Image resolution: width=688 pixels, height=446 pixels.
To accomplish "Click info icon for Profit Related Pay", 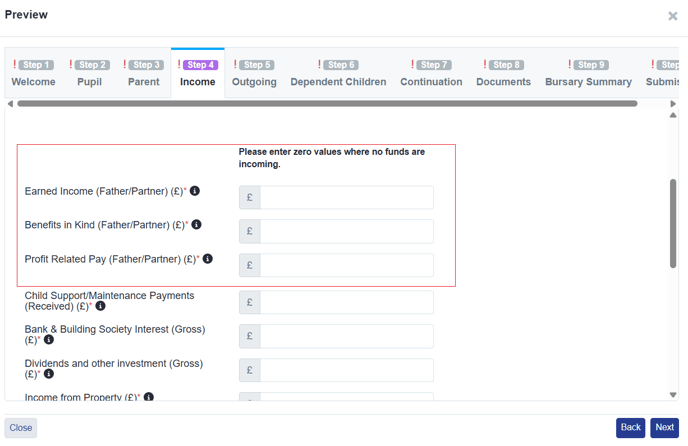I will (208, 259).
